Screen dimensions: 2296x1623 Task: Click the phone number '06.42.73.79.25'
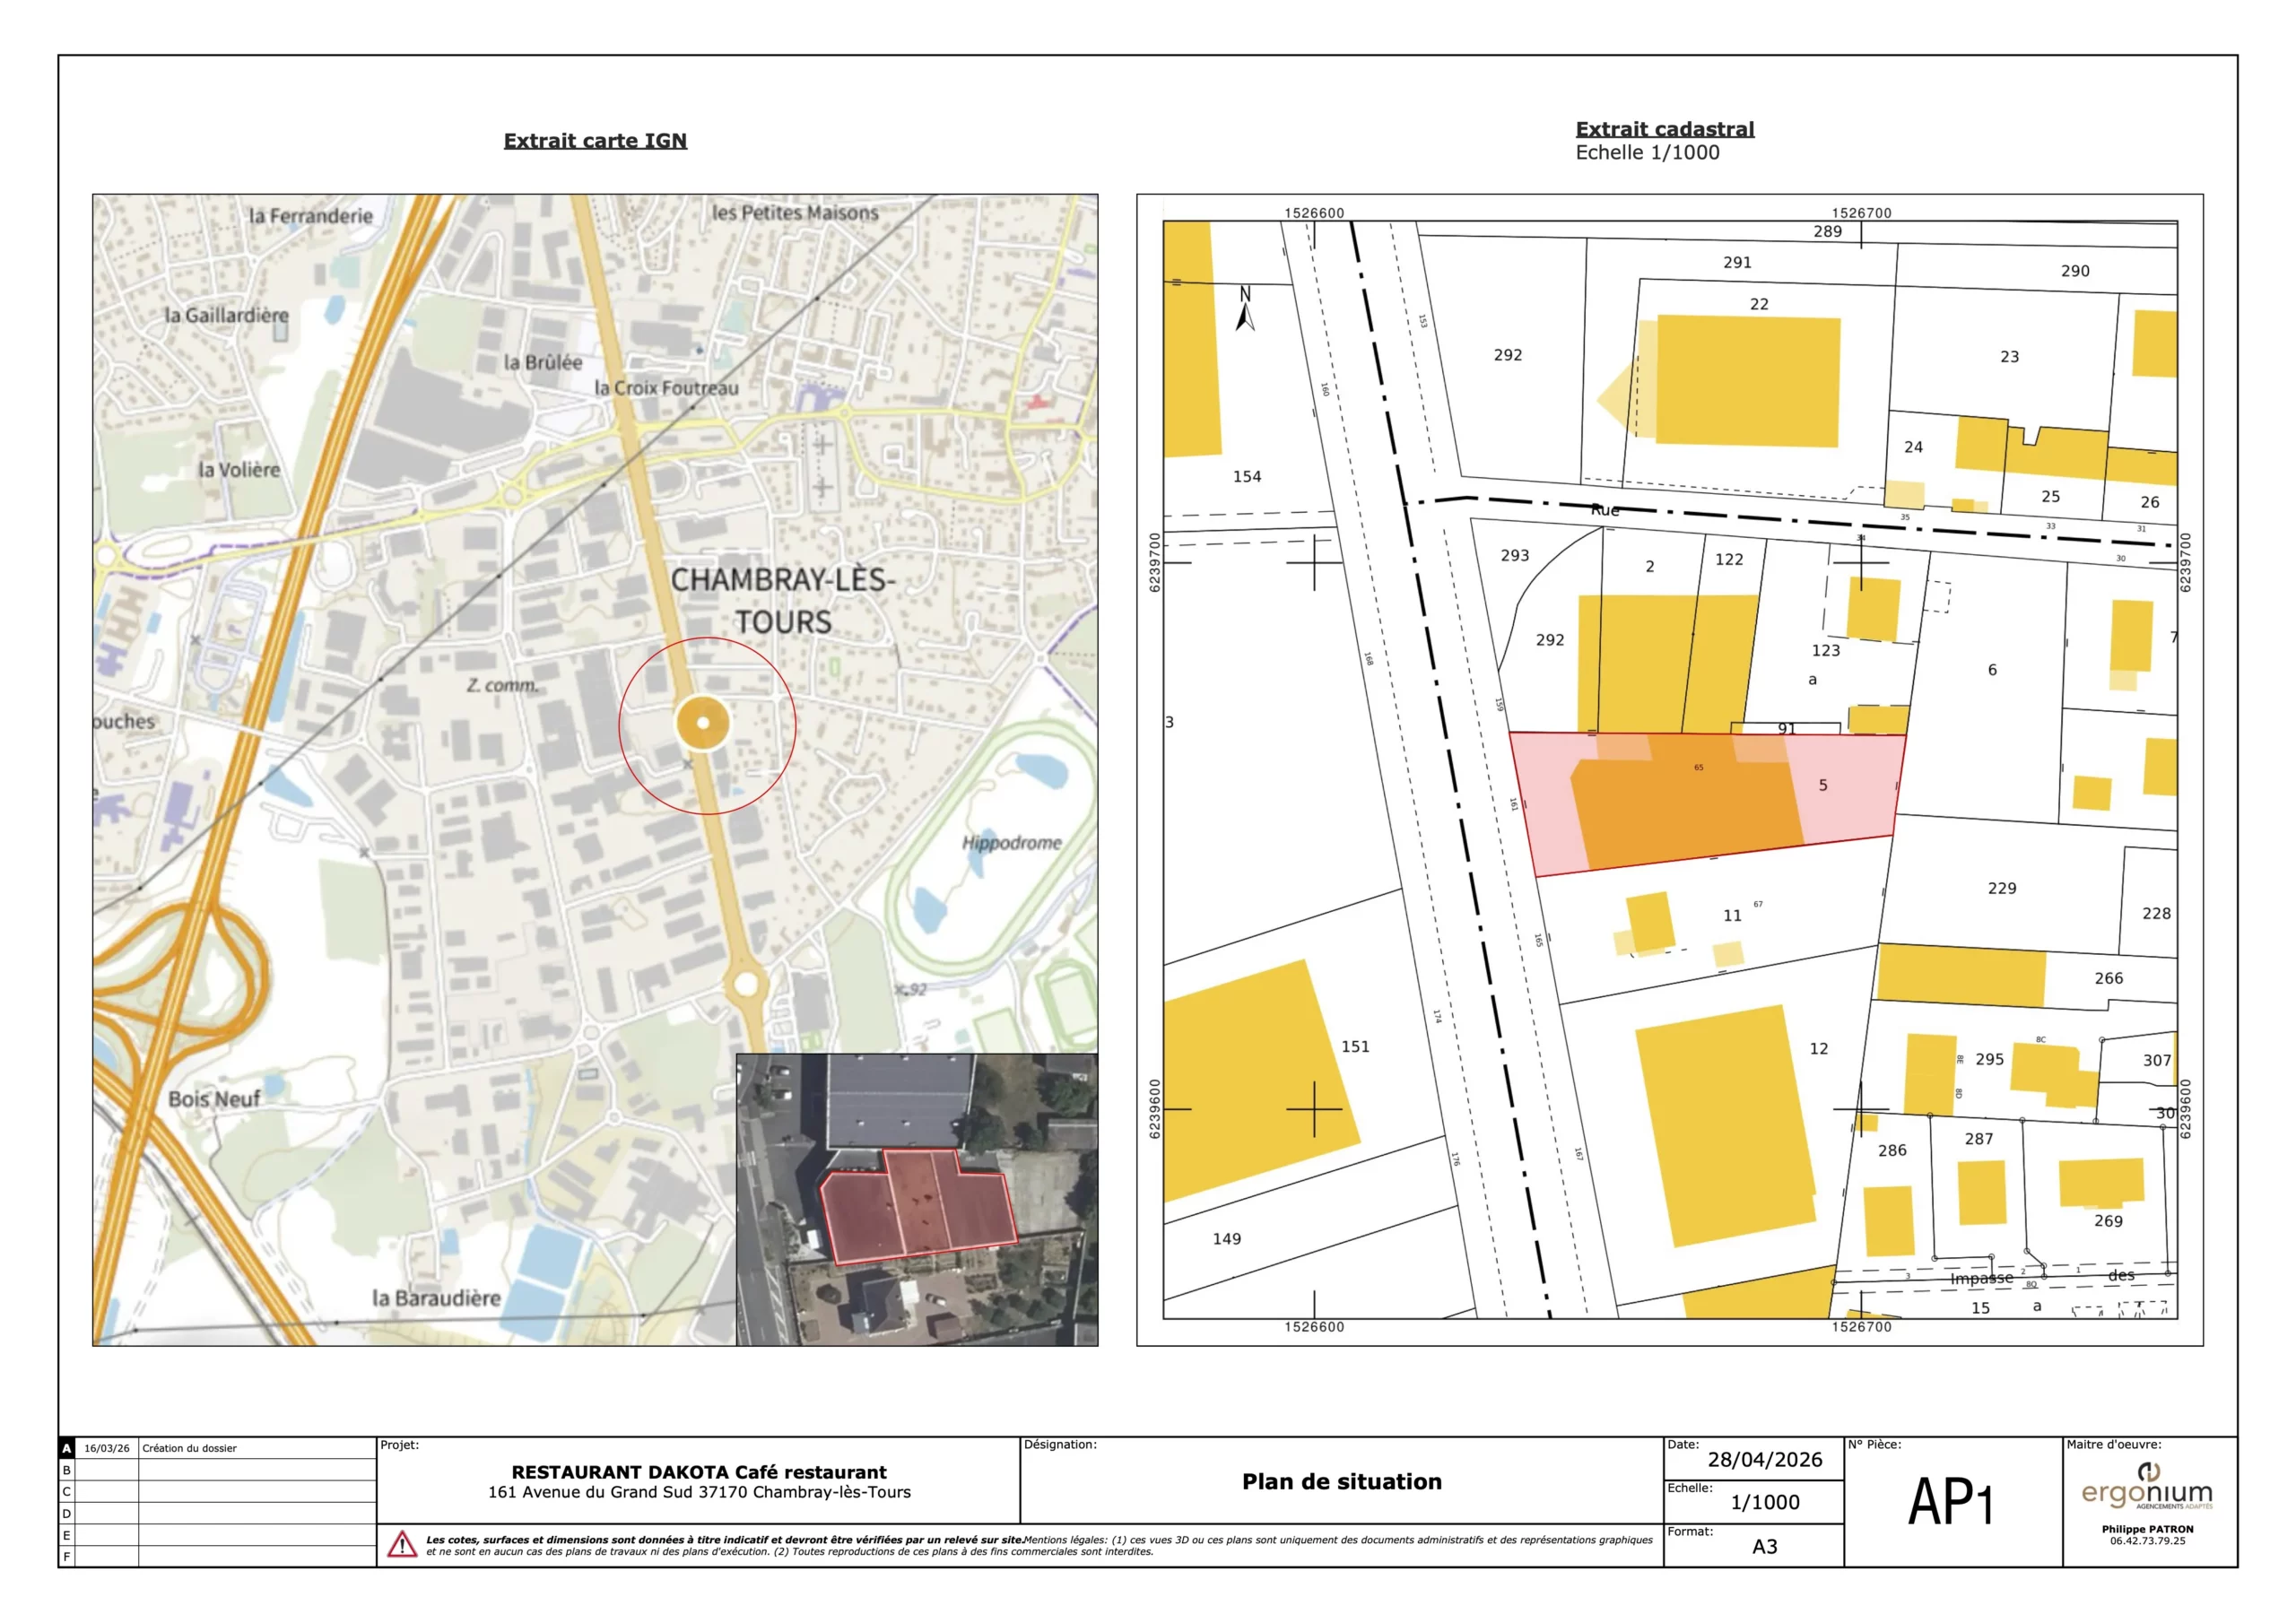(x=2147, y=1542)
